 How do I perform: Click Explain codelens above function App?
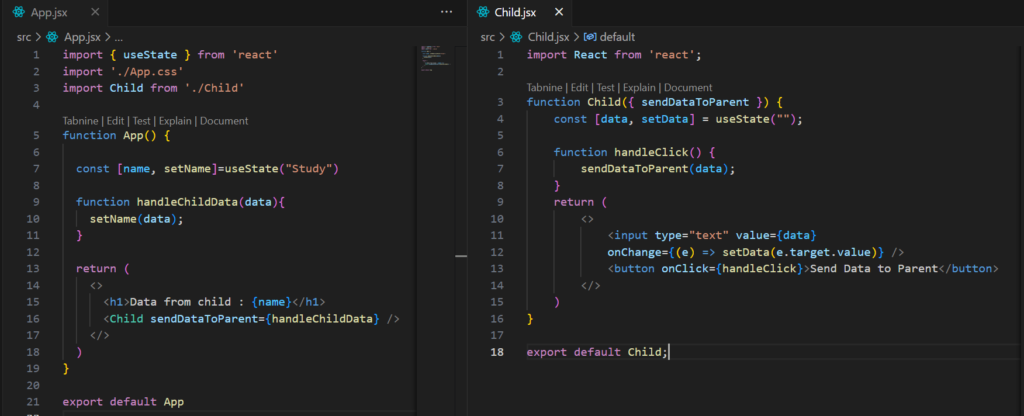(176, 121)
